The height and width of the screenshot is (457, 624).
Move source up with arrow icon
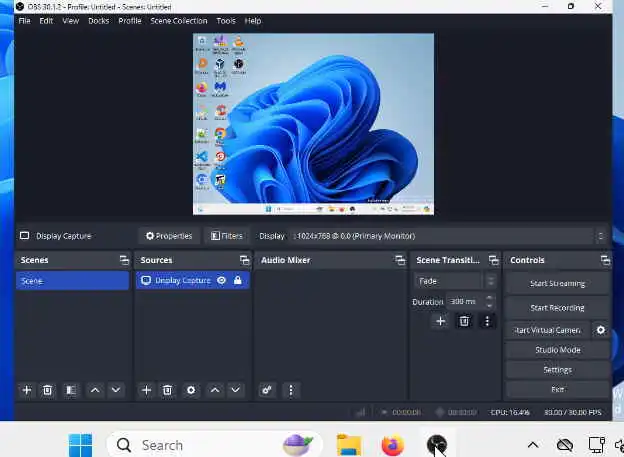pos(215,390)
